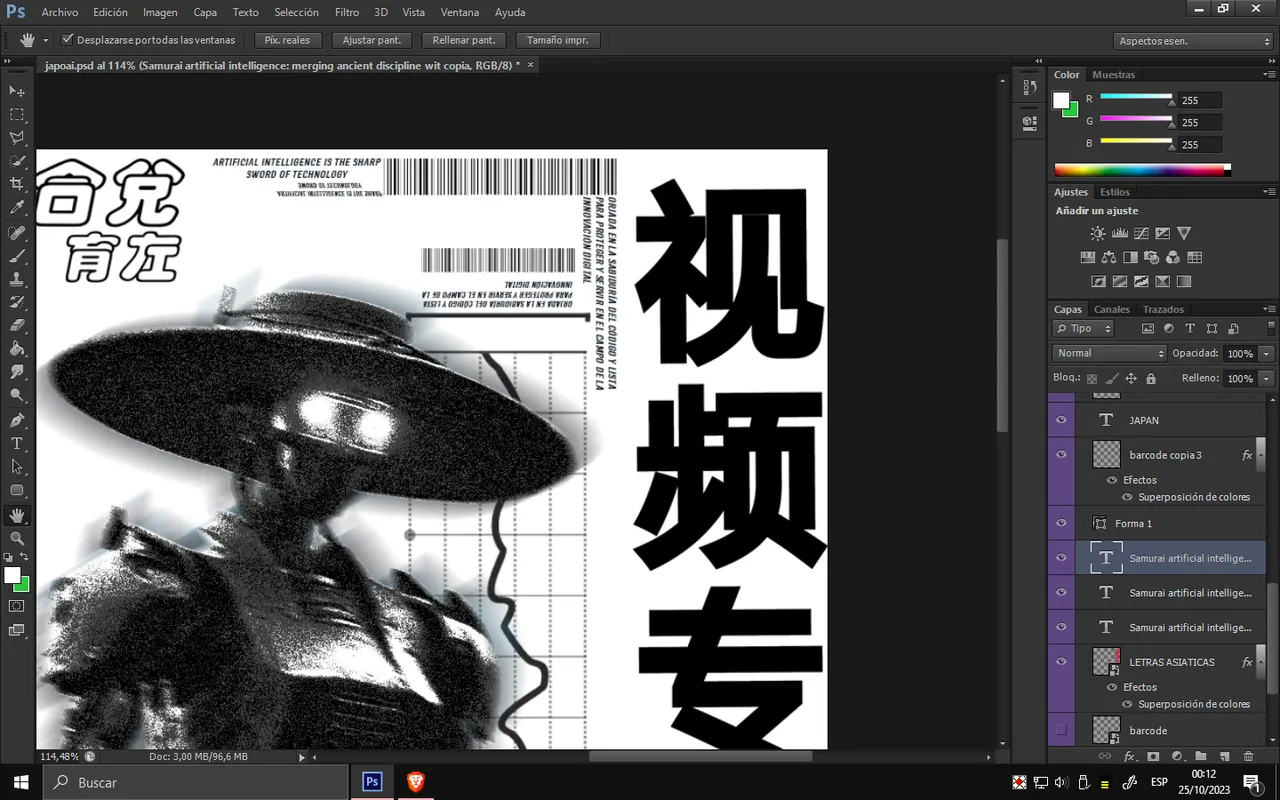Select the Zoom tool
The width and height of the screenshot is (1280, 800).
click(17, 538)
